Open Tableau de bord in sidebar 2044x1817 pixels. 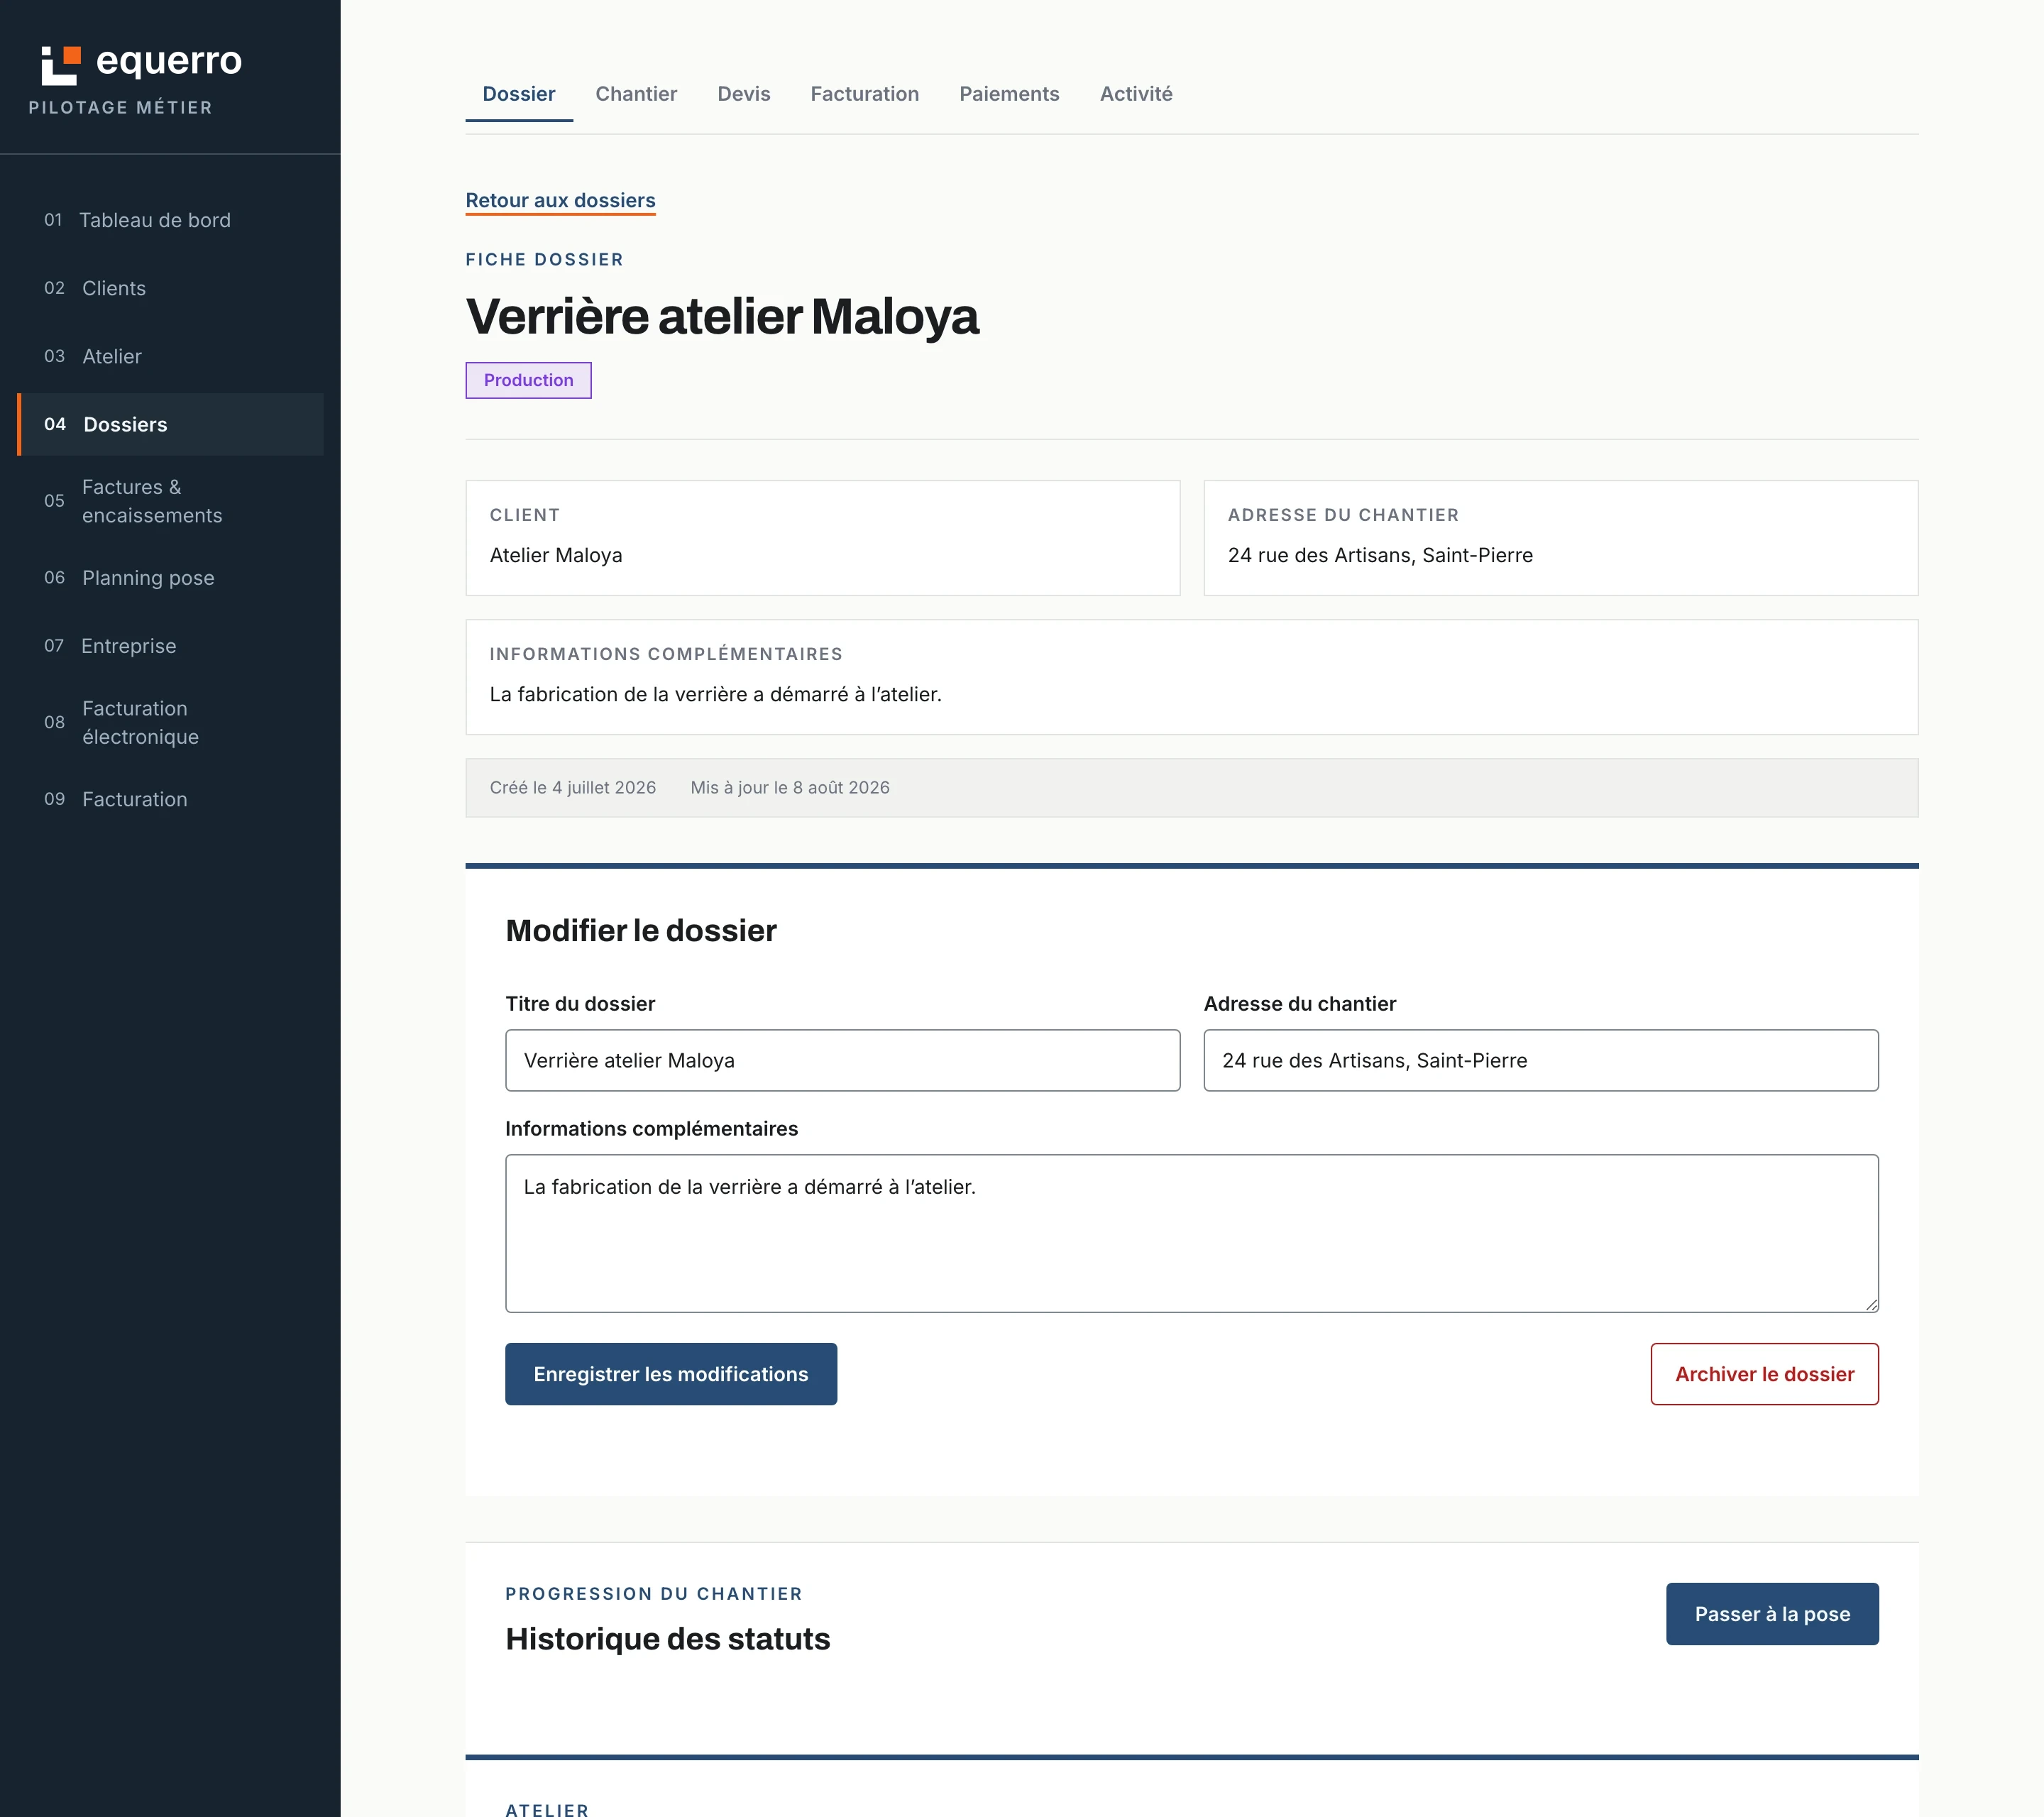tap(170, 220)
